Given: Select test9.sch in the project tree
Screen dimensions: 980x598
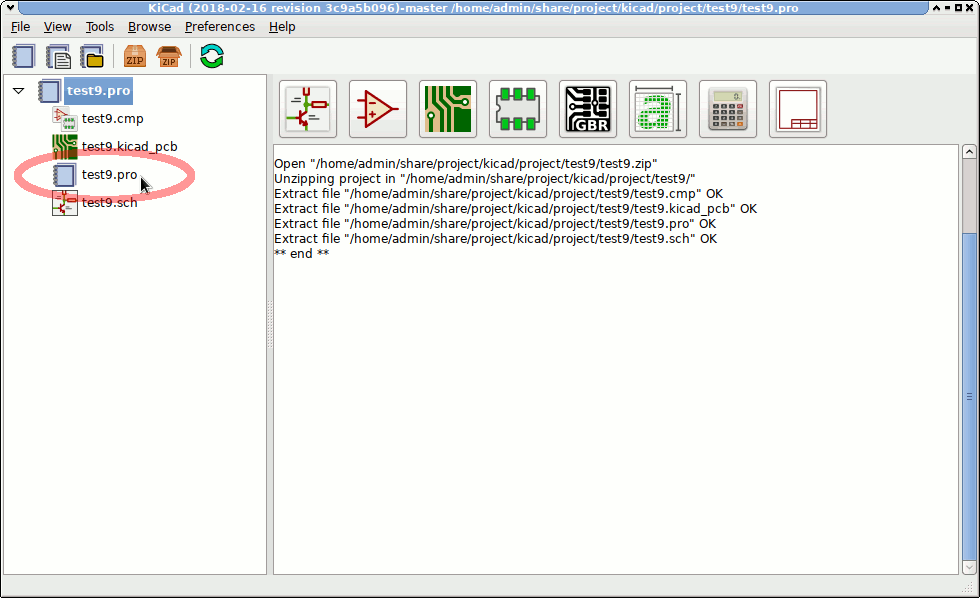Looking at the screenshot, I should click(x=109, y=203).
